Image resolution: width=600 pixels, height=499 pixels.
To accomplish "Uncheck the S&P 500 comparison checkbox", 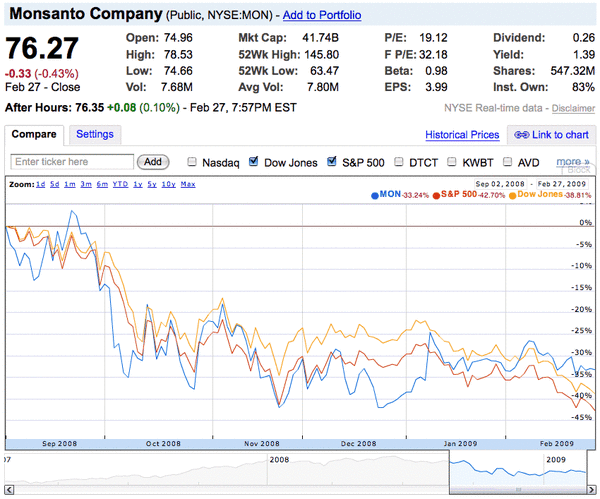I will point(332,161).
